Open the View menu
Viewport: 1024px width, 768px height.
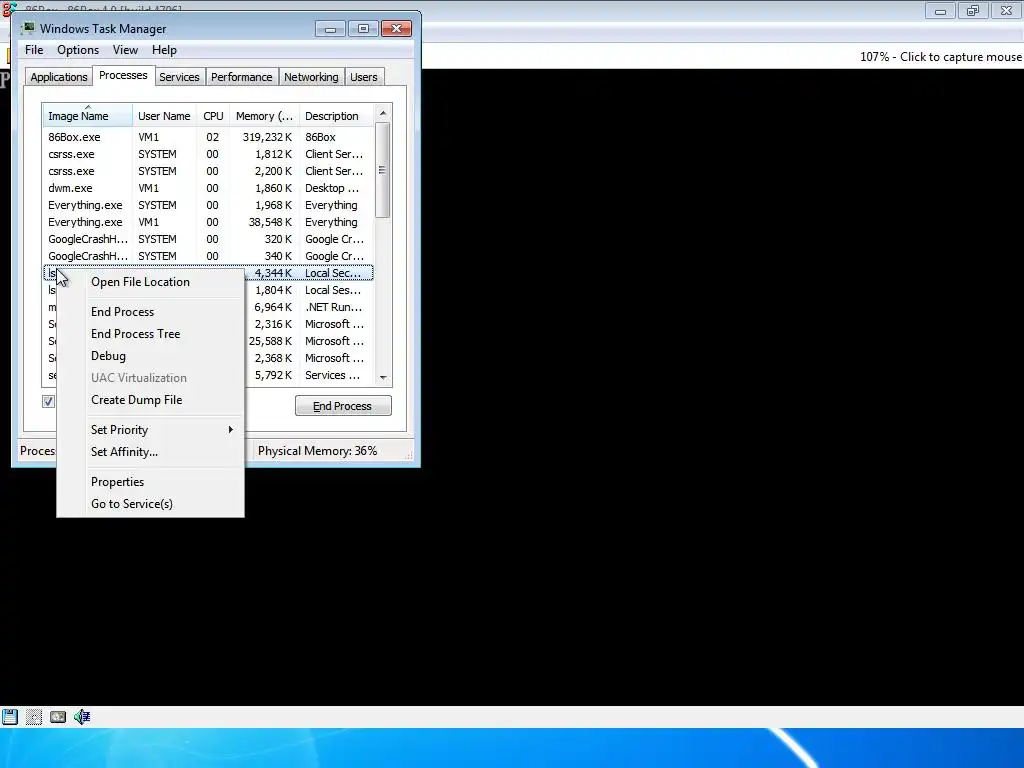(125, 50)
